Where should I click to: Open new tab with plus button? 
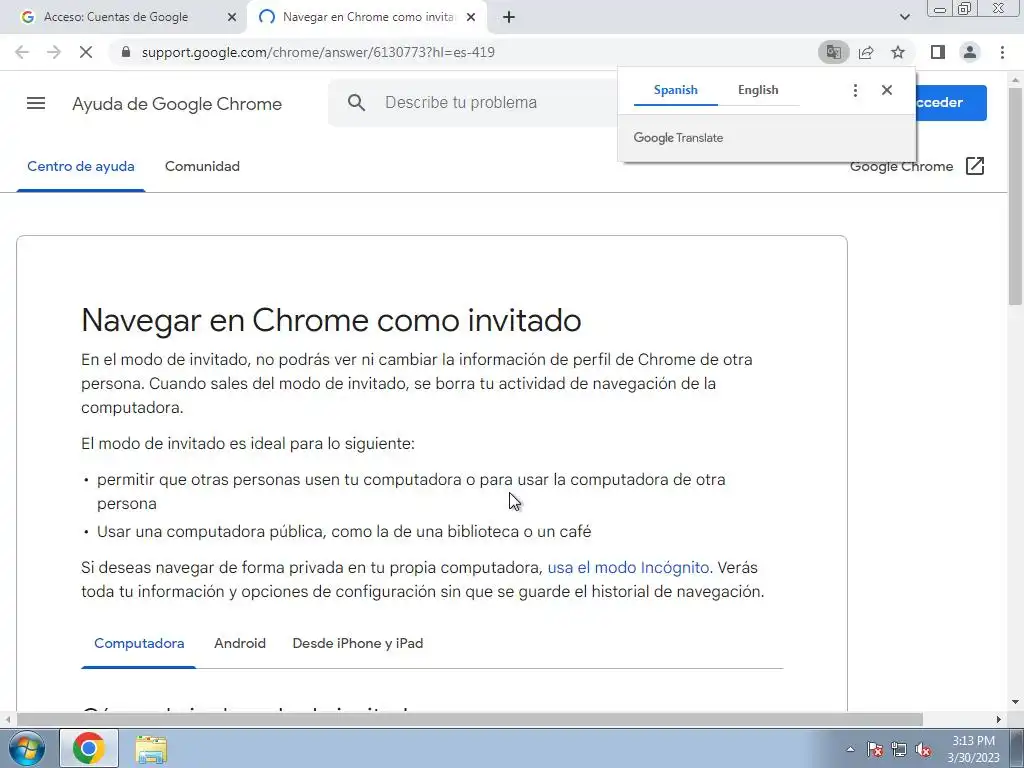click(509, 17)
